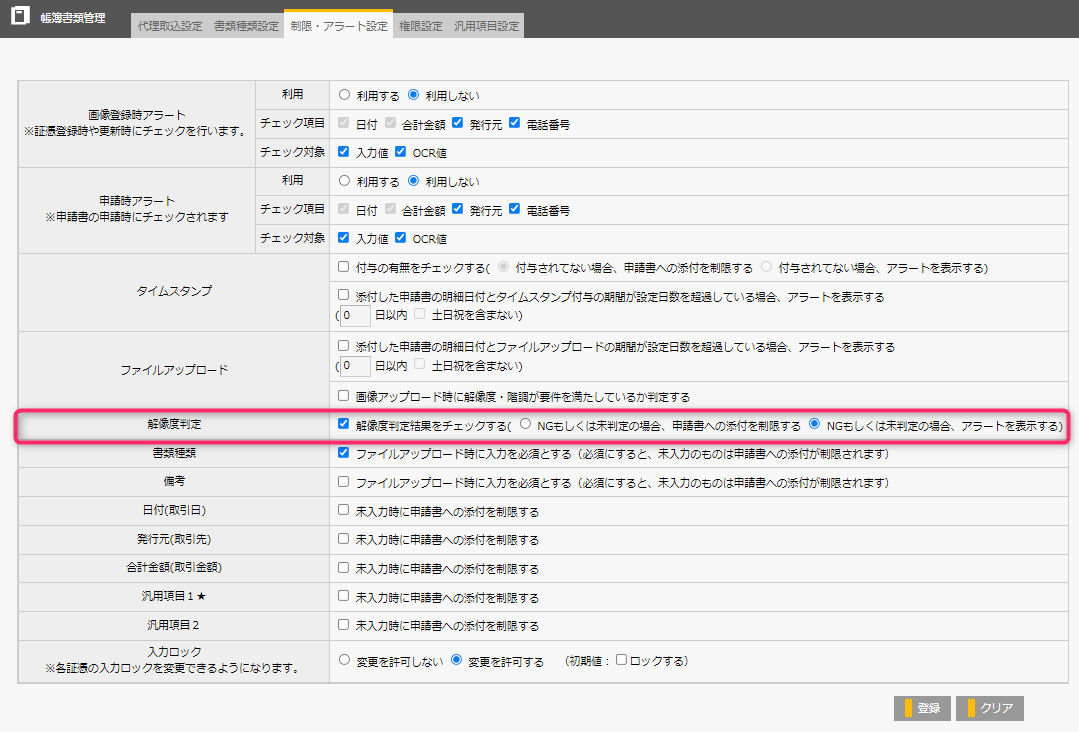Go to the 汎用項目設定 tab
The image size is (1079, 732).
point(486,26)
